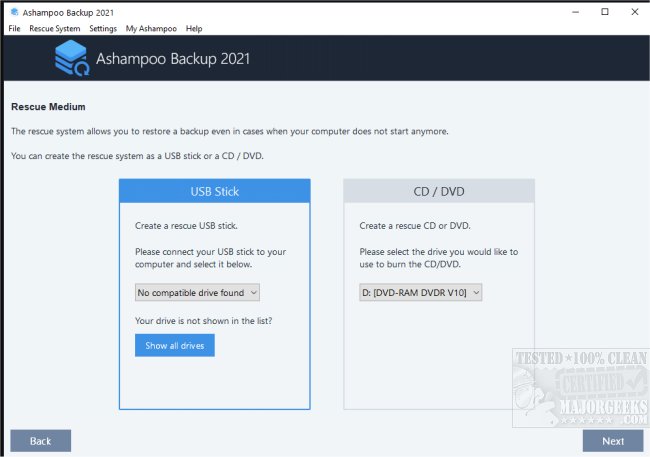Viewport: 650px width, 457px height.
Task: Open the Settings menu
Action: tap(103, 28)
